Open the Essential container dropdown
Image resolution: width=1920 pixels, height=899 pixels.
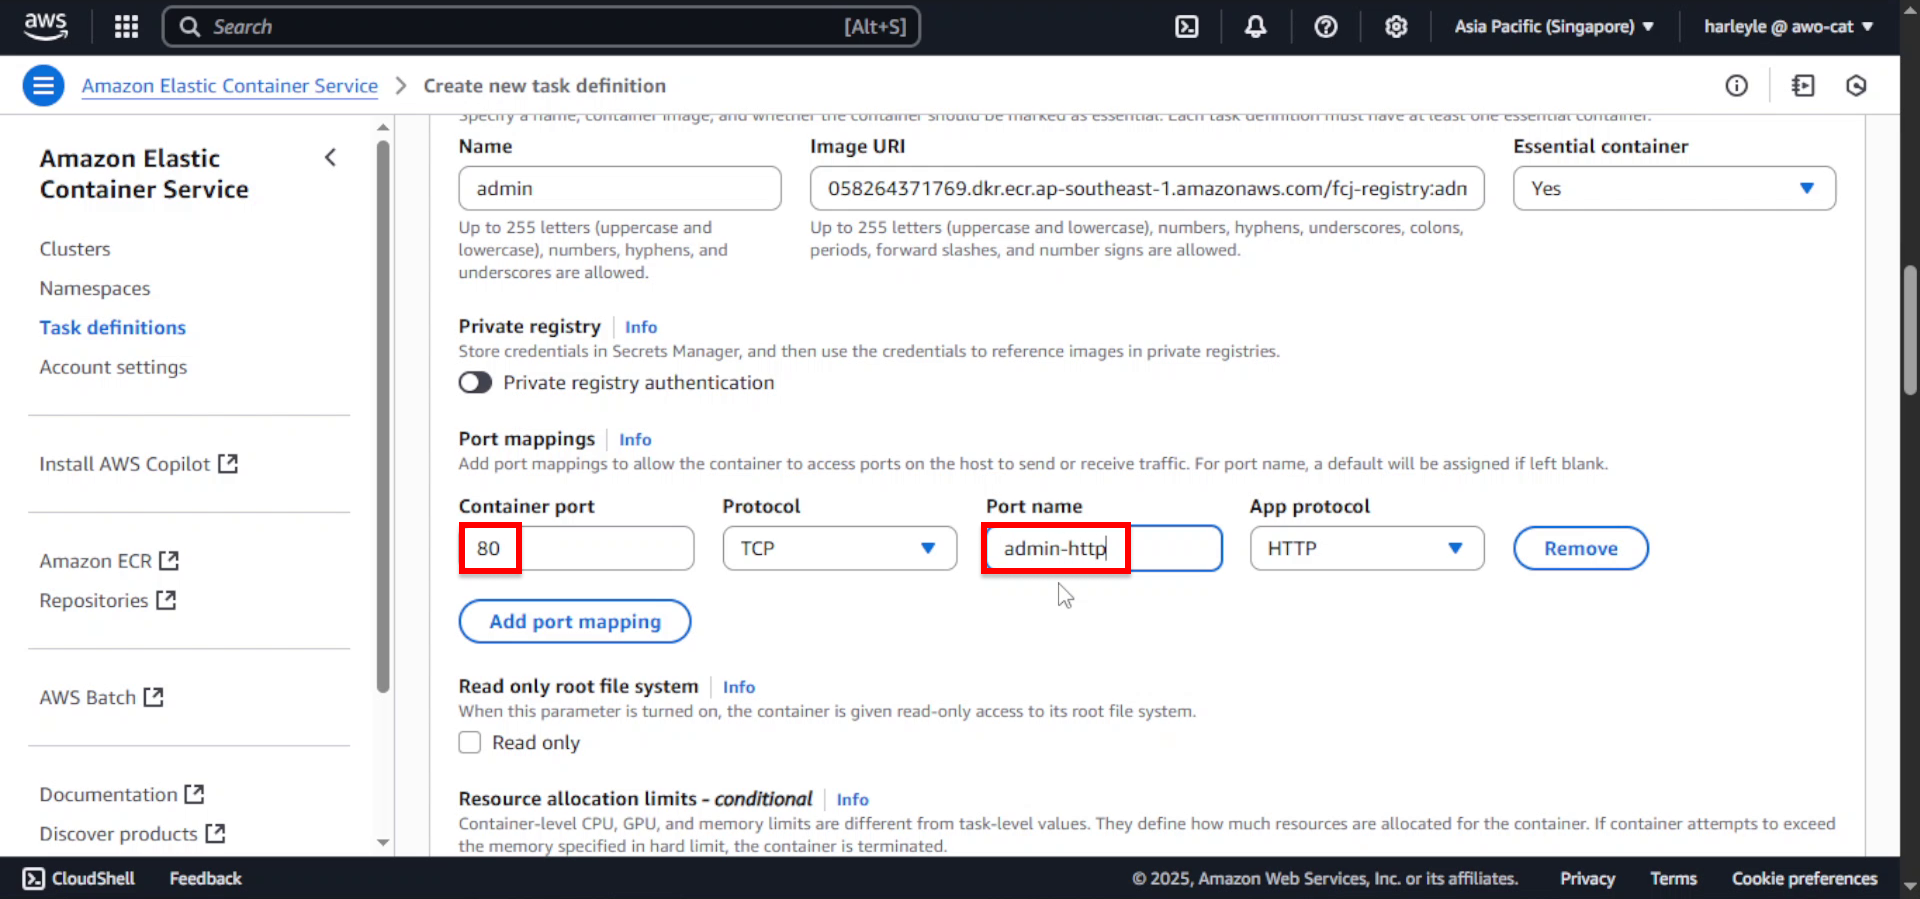pyautogui.click(x=1674, y=188)
